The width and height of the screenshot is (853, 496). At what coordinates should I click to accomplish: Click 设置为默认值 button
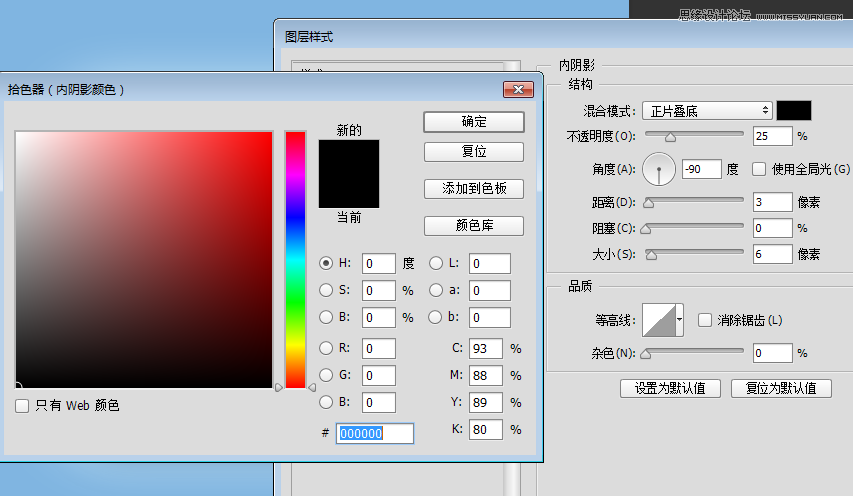pyautogui.click(x=670, y=388)
